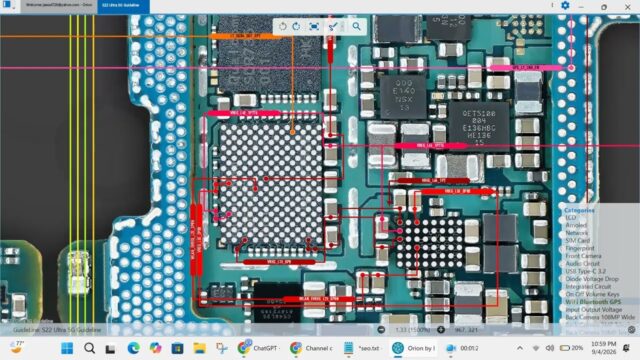Open Snipping Tool from taskbar

(222, 348)
